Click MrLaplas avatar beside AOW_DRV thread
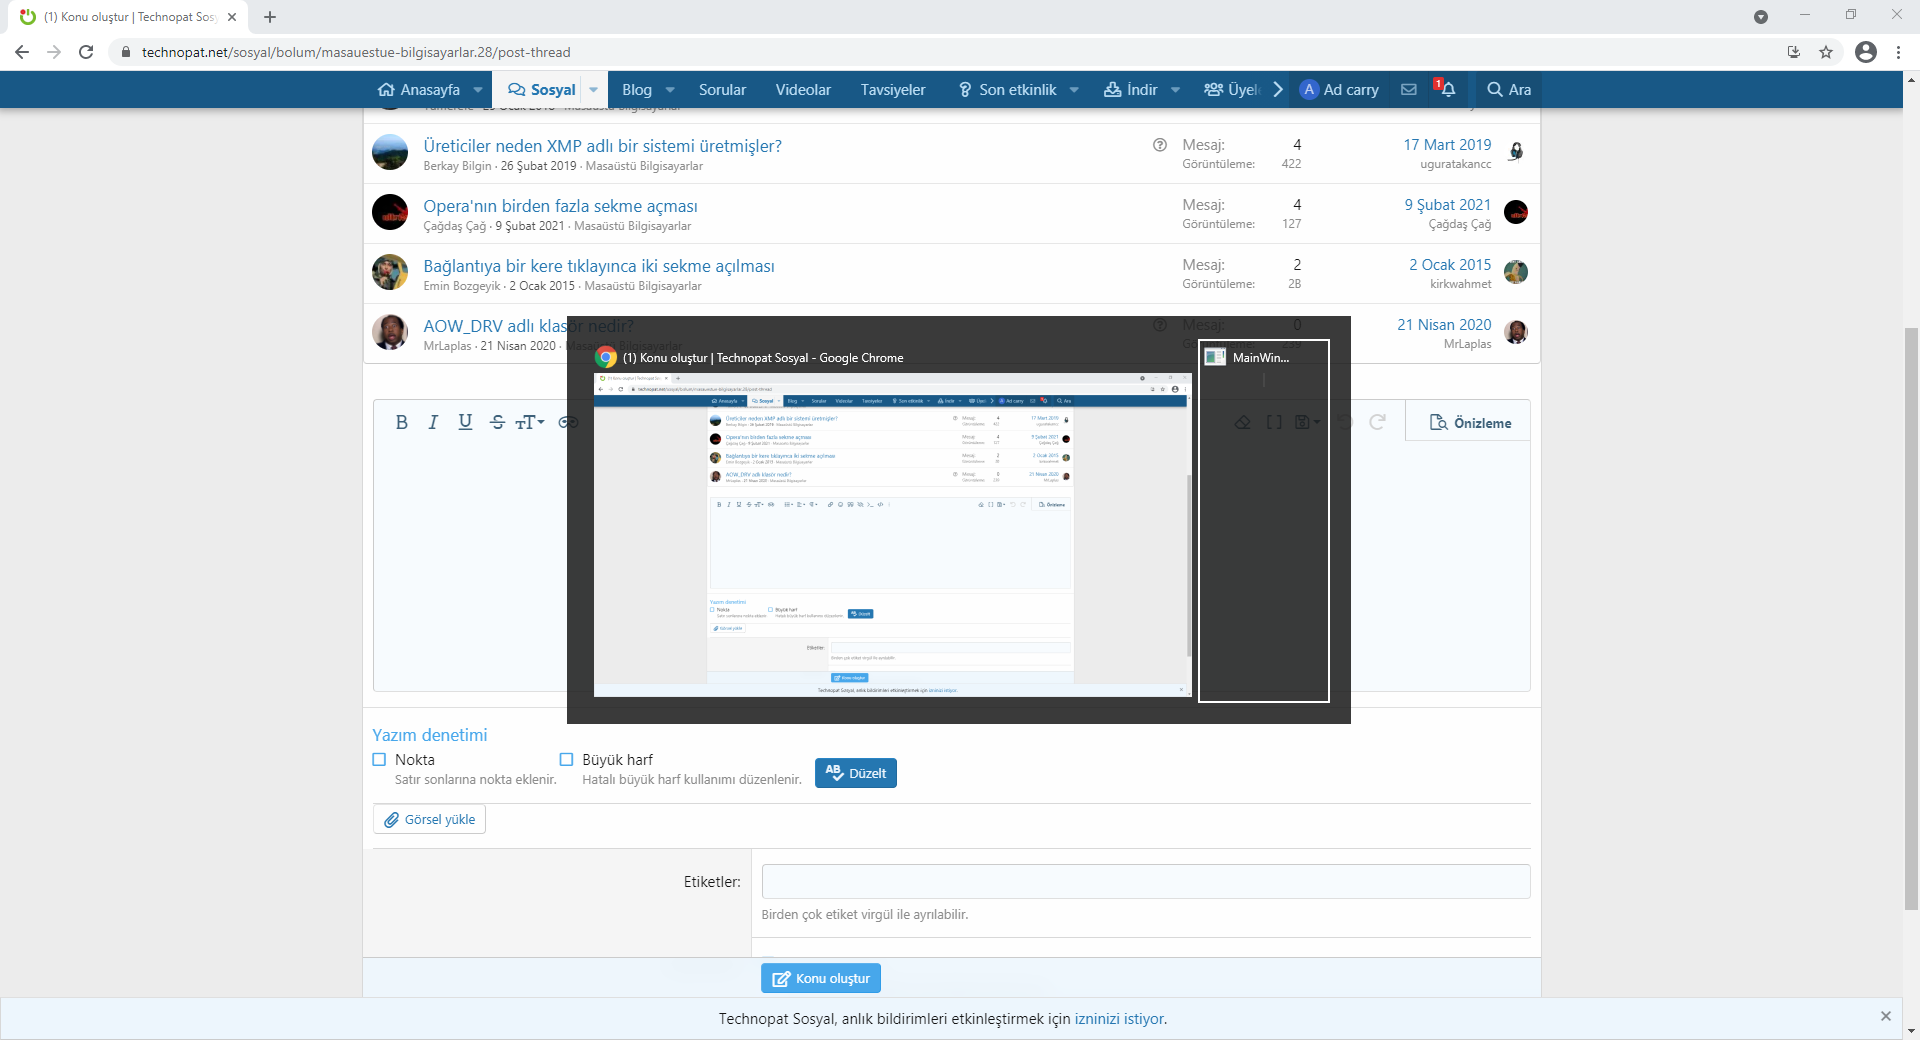Screen dimensions: 1920x1040 [x=390, y=332]
